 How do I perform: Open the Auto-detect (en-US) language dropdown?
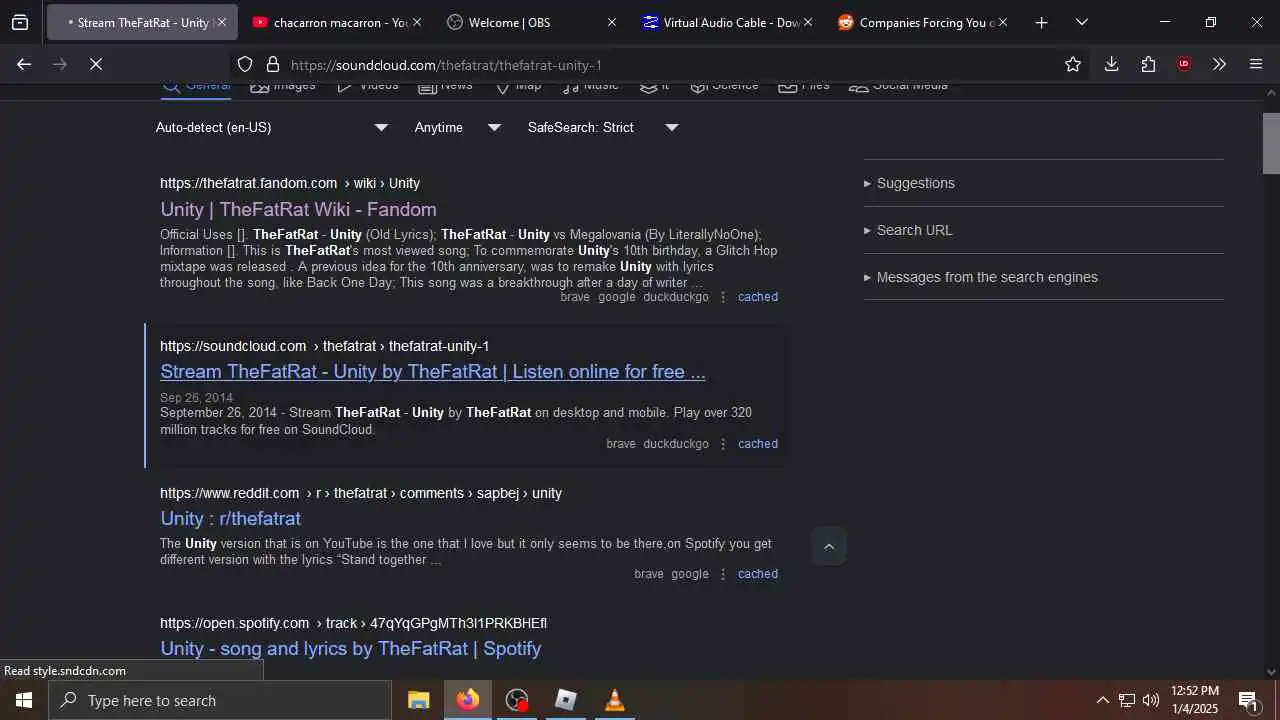pyautogui.click(x=272, y=127)
